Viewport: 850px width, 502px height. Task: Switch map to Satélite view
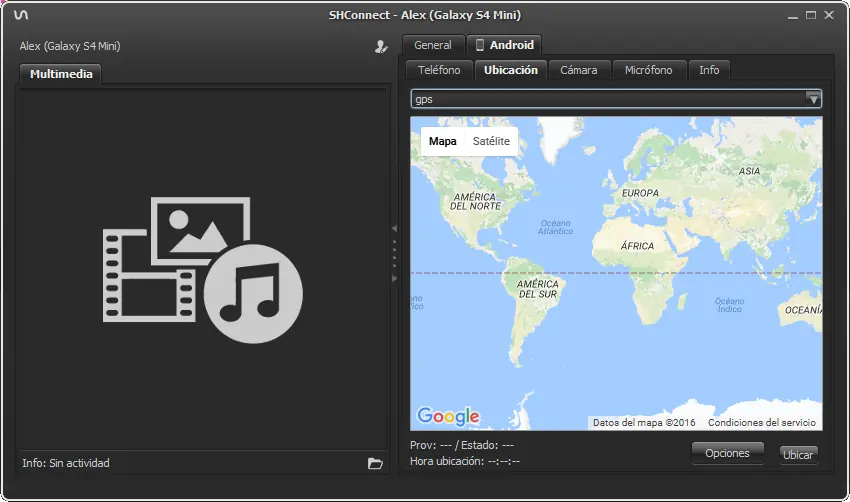(491, 141)
